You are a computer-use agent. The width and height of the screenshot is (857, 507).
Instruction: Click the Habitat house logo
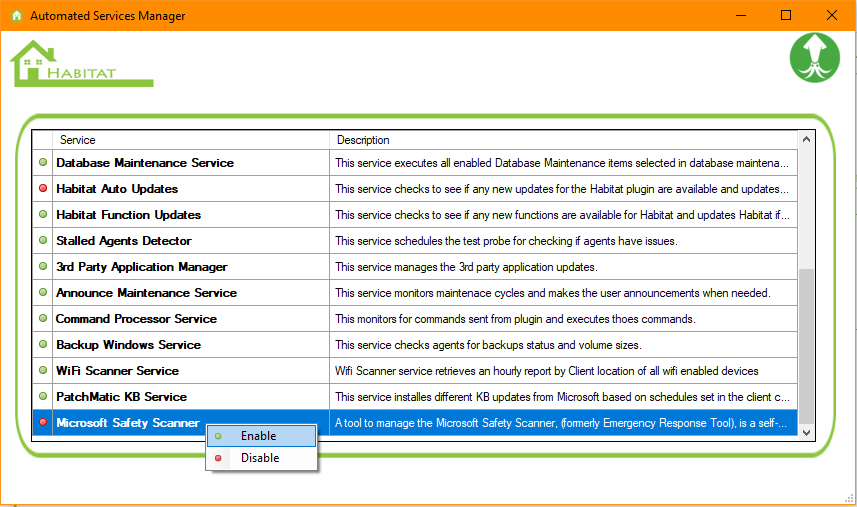pyautogui.click(x=81, y=64)
